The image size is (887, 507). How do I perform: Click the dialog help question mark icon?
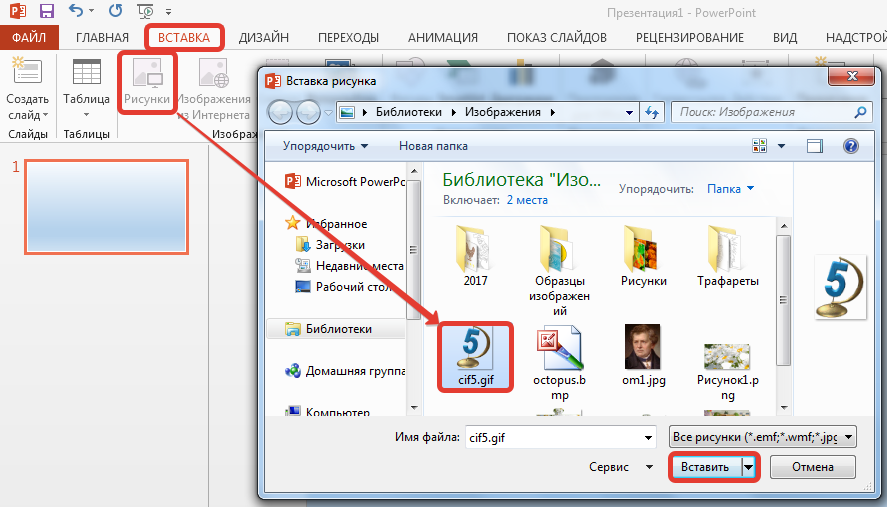pos(850,146)
